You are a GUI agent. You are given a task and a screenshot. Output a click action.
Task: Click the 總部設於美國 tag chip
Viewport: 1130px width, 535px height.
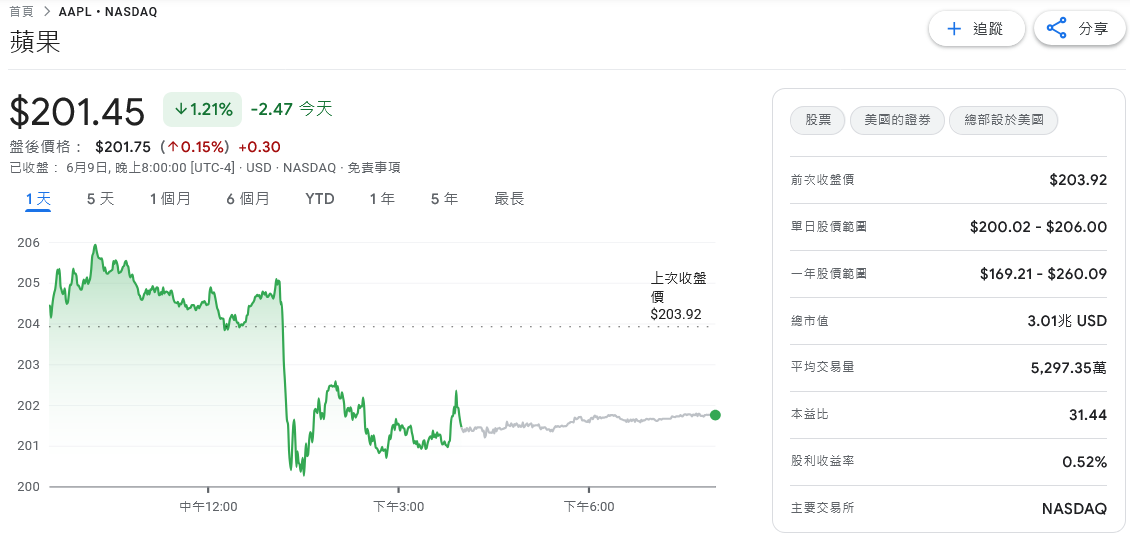1003,120
